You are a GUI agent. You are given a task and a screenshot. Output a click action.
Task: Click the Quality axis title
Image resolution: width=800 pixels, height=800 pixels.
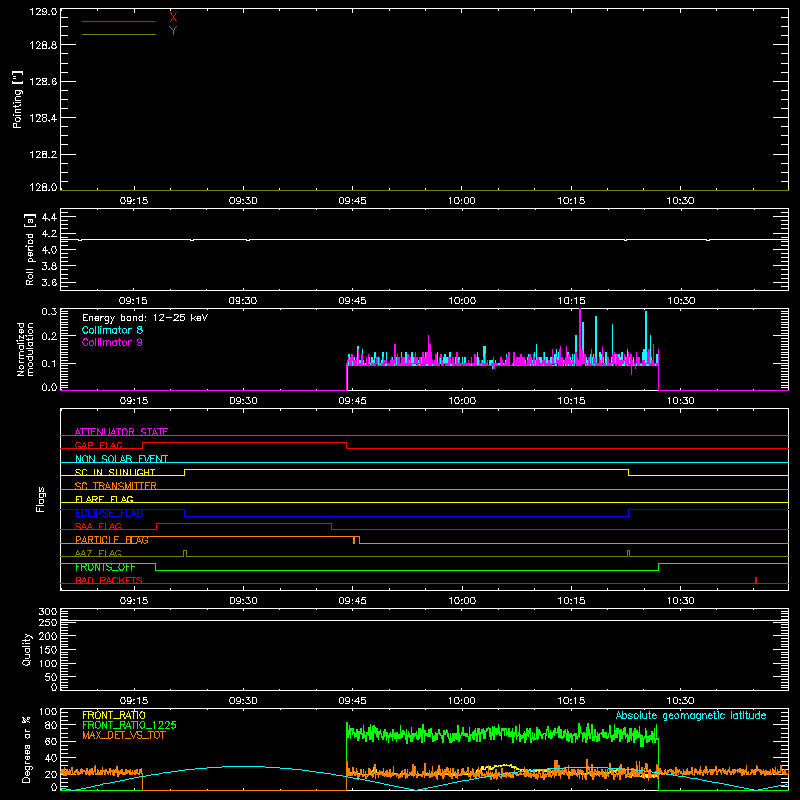point(27,650)
